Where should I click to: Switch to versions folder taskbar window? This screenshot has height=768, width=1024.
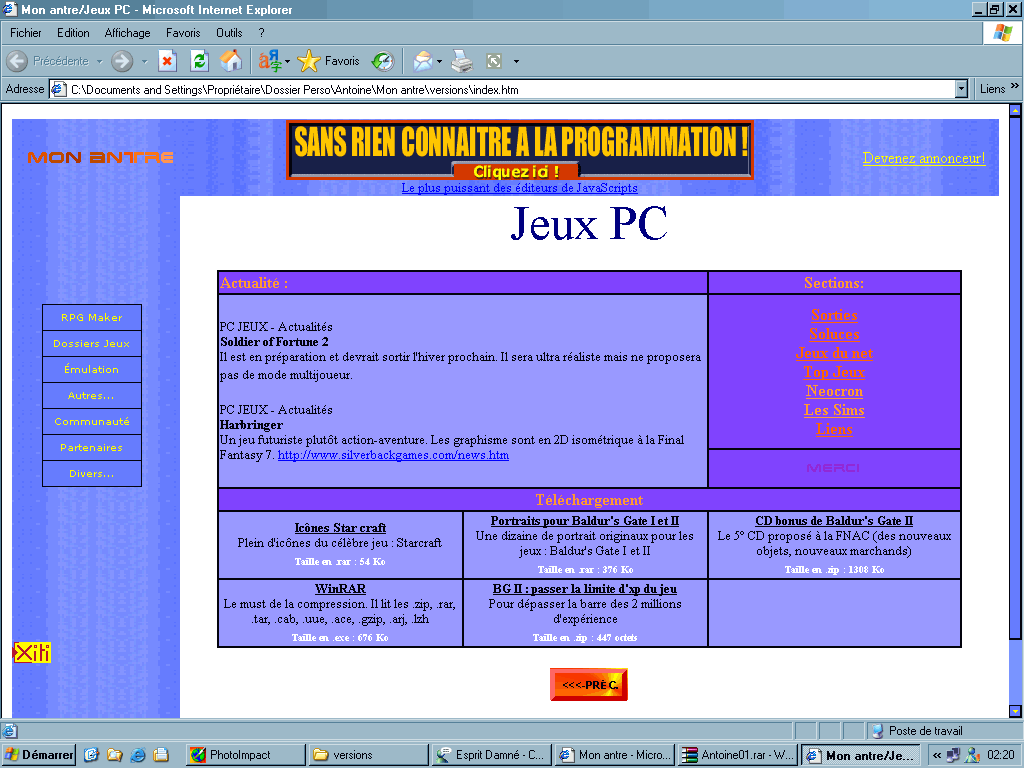pos(368,755)
